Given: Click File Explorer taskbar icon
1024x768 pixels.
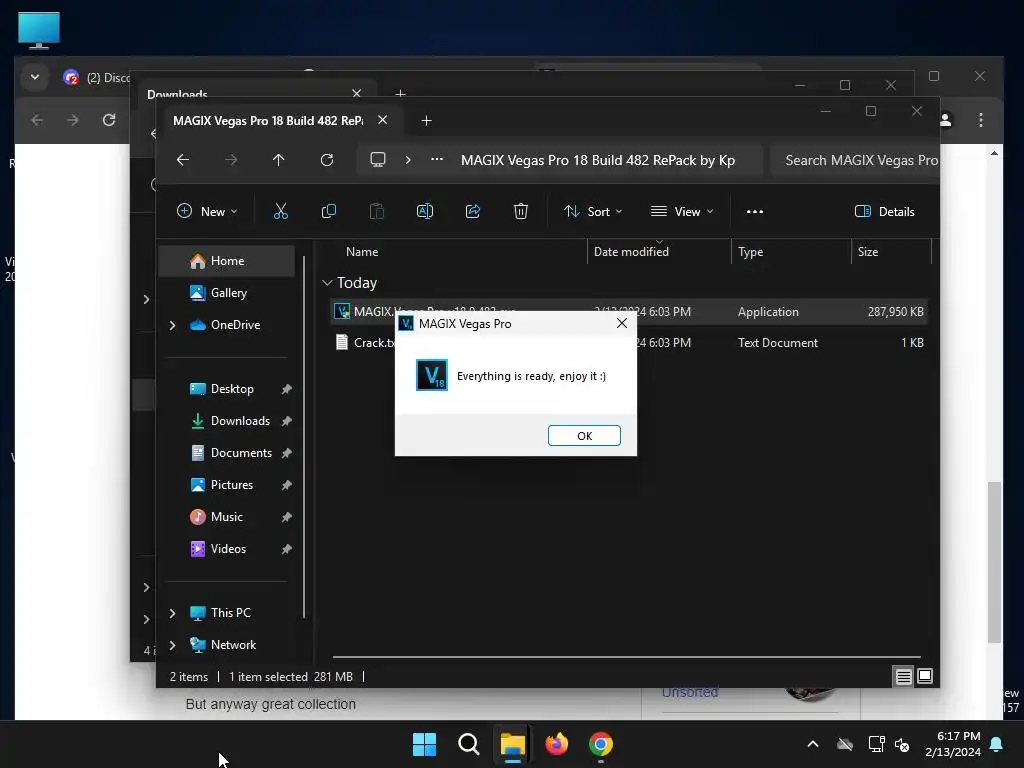Looking at the screenshot, I should point(513,744).
